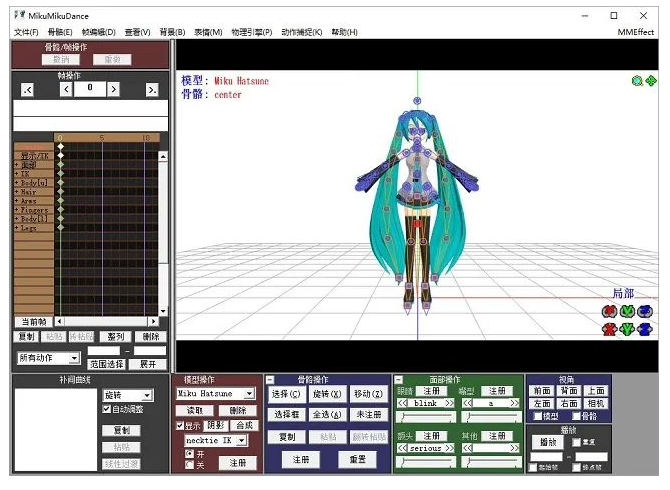
Task: Click the blue Z-axis move icon
Action: click(x=645, y=329)
